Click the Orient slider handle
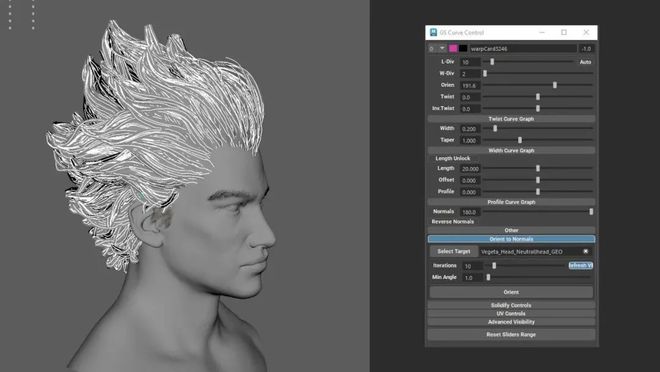 [555, 85]
